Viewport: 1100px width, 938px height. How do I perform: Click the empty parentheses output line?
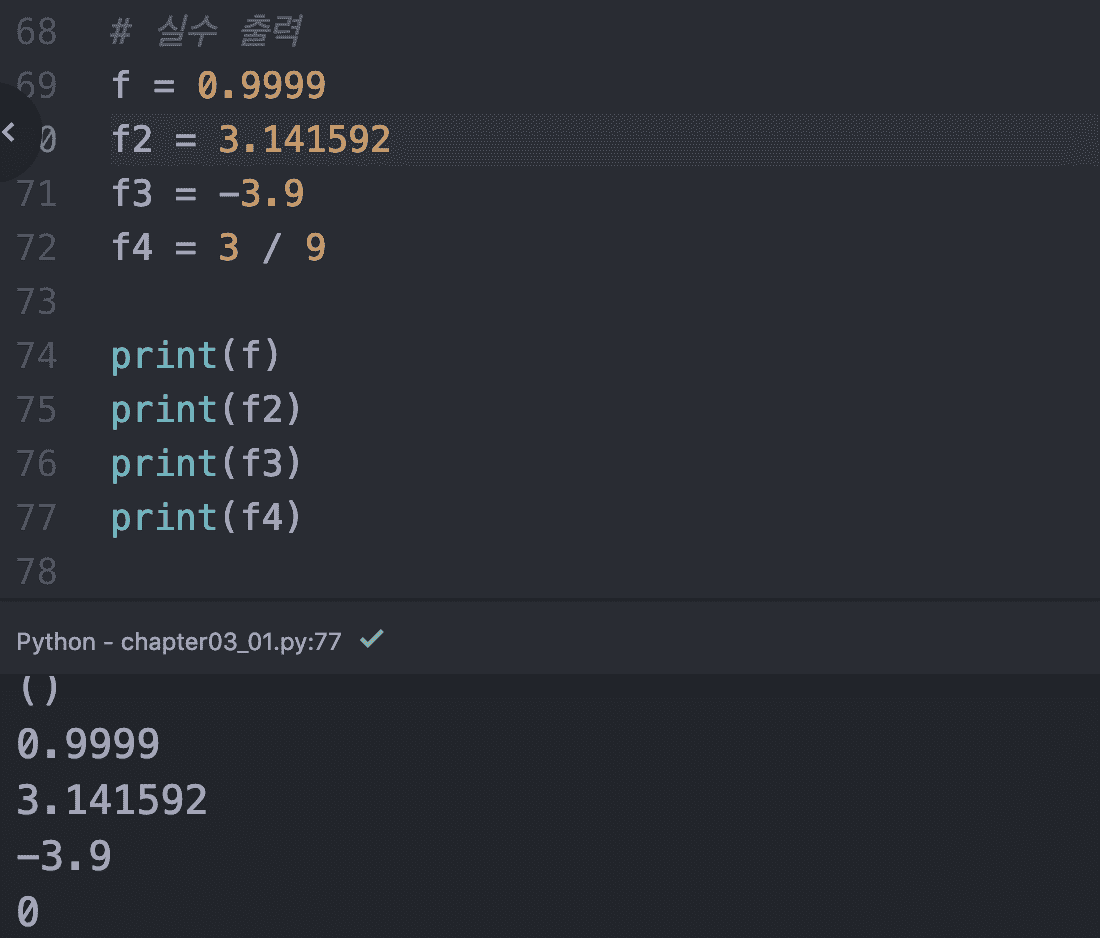click(x=39, y=690)
